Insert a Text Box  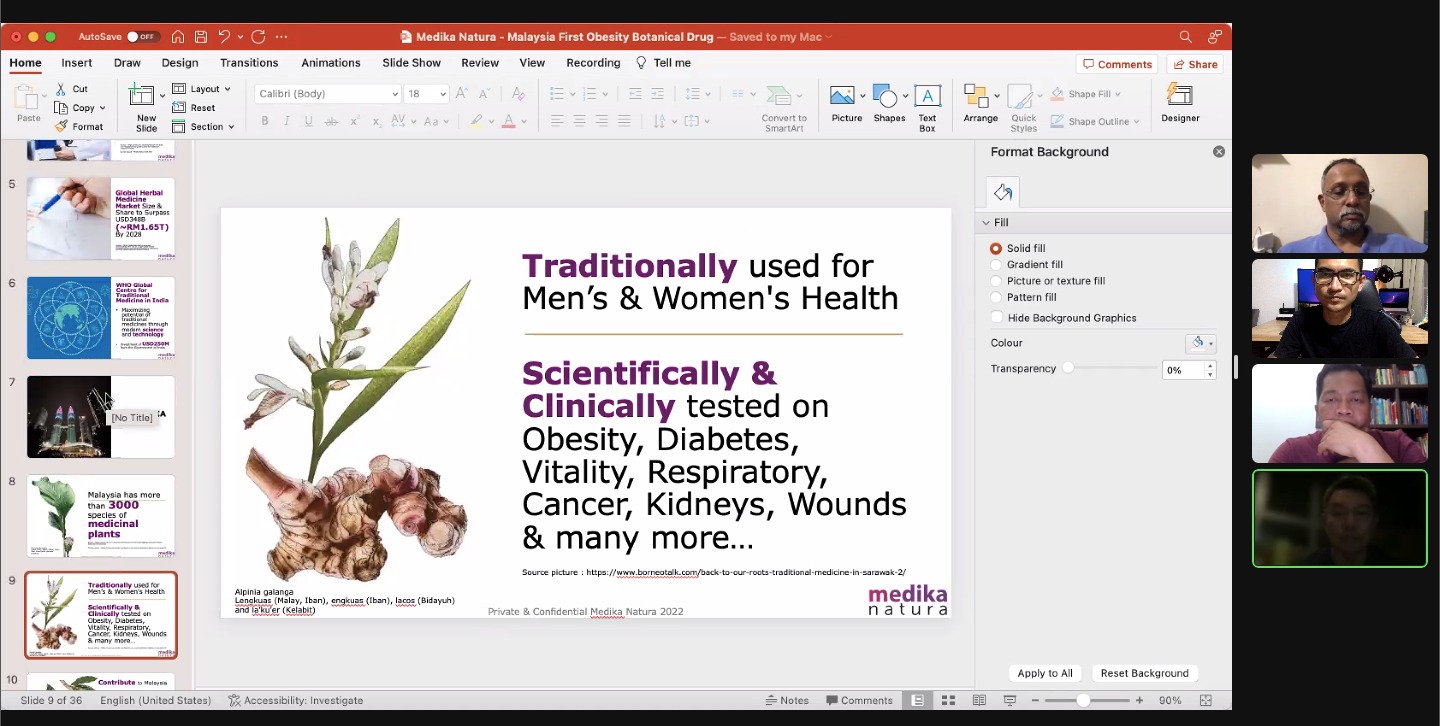927,97
